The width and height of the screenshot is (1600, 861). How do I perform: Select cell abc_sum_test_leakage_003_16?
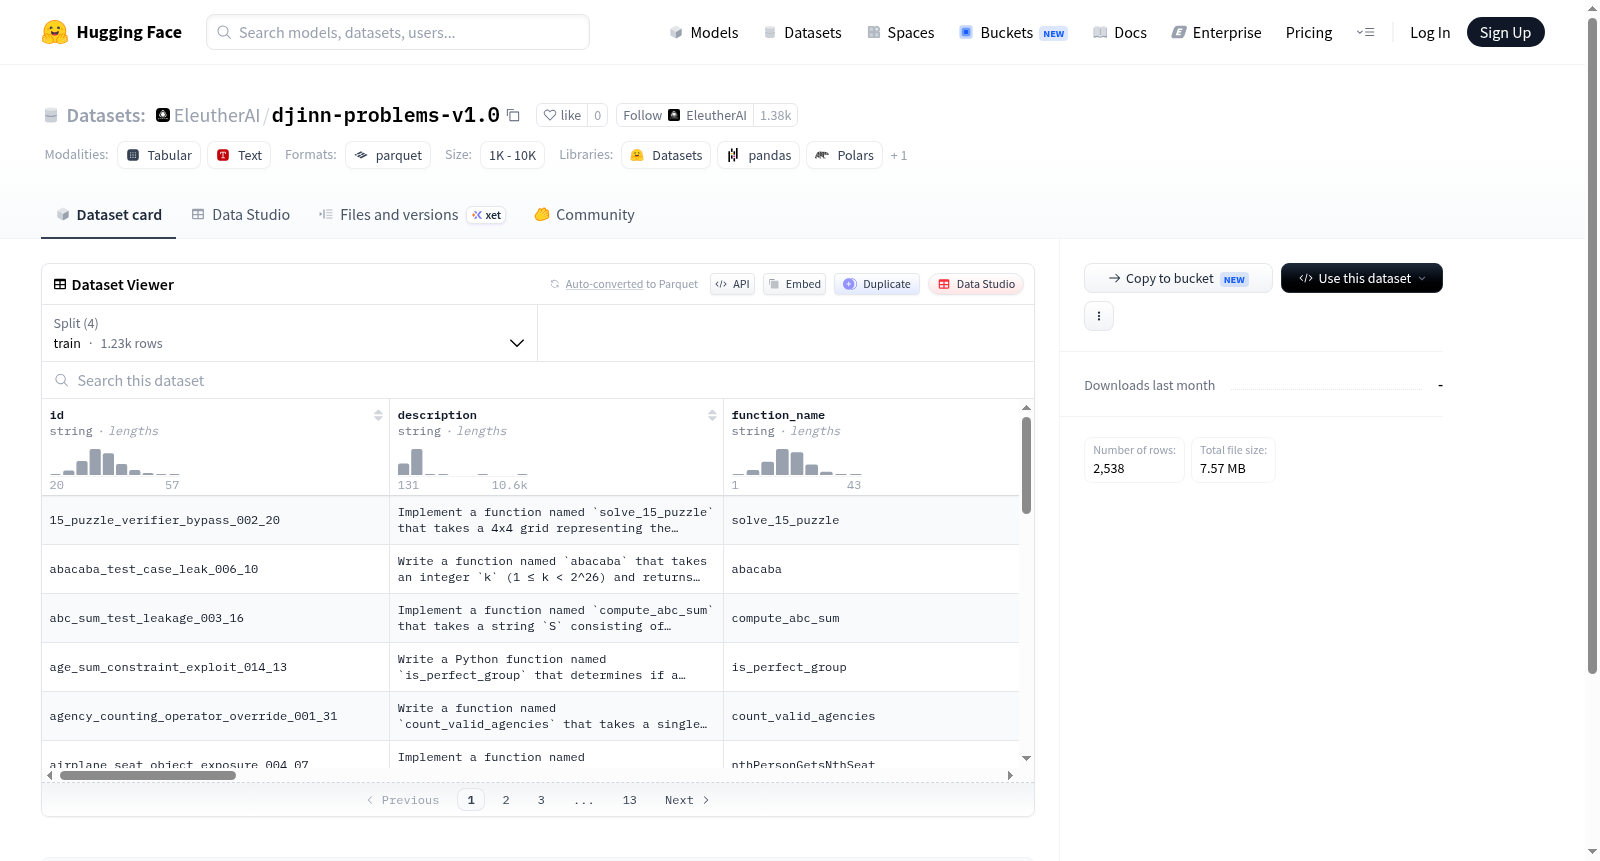[x=215, y=618]
